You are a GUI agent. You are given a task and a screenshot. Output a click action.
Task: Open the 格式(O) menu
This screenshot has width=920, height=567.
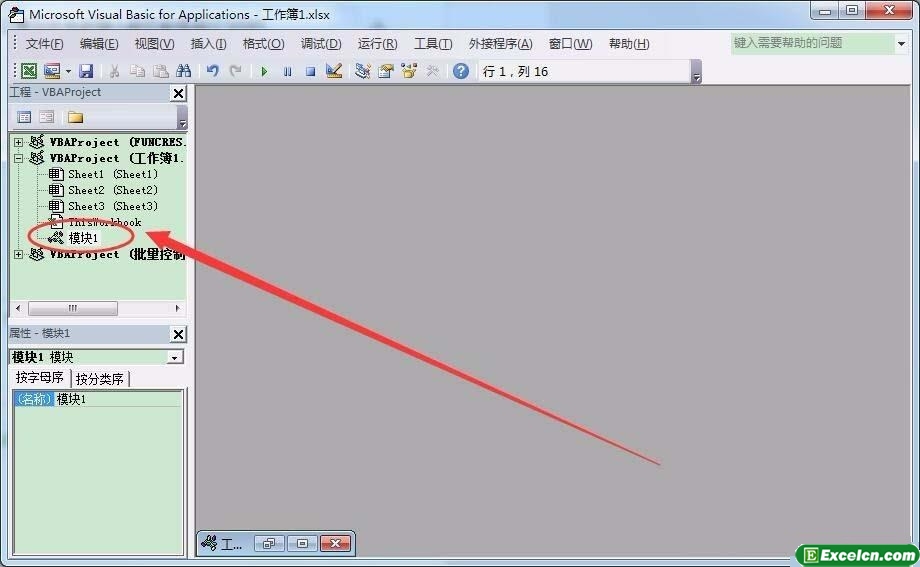click(263, 44)
